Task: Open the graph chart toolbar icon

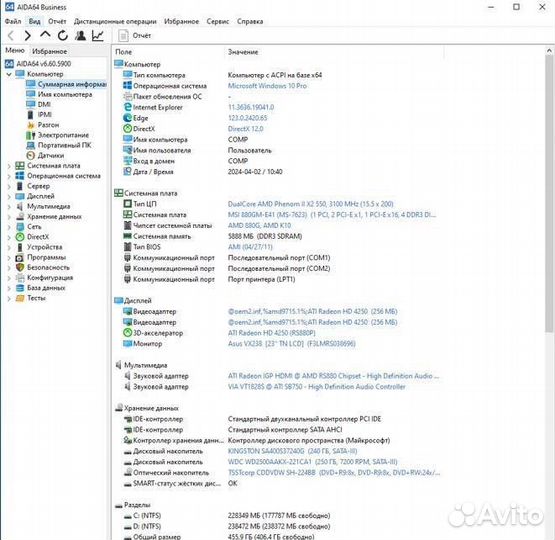Action: click(98, 35)
